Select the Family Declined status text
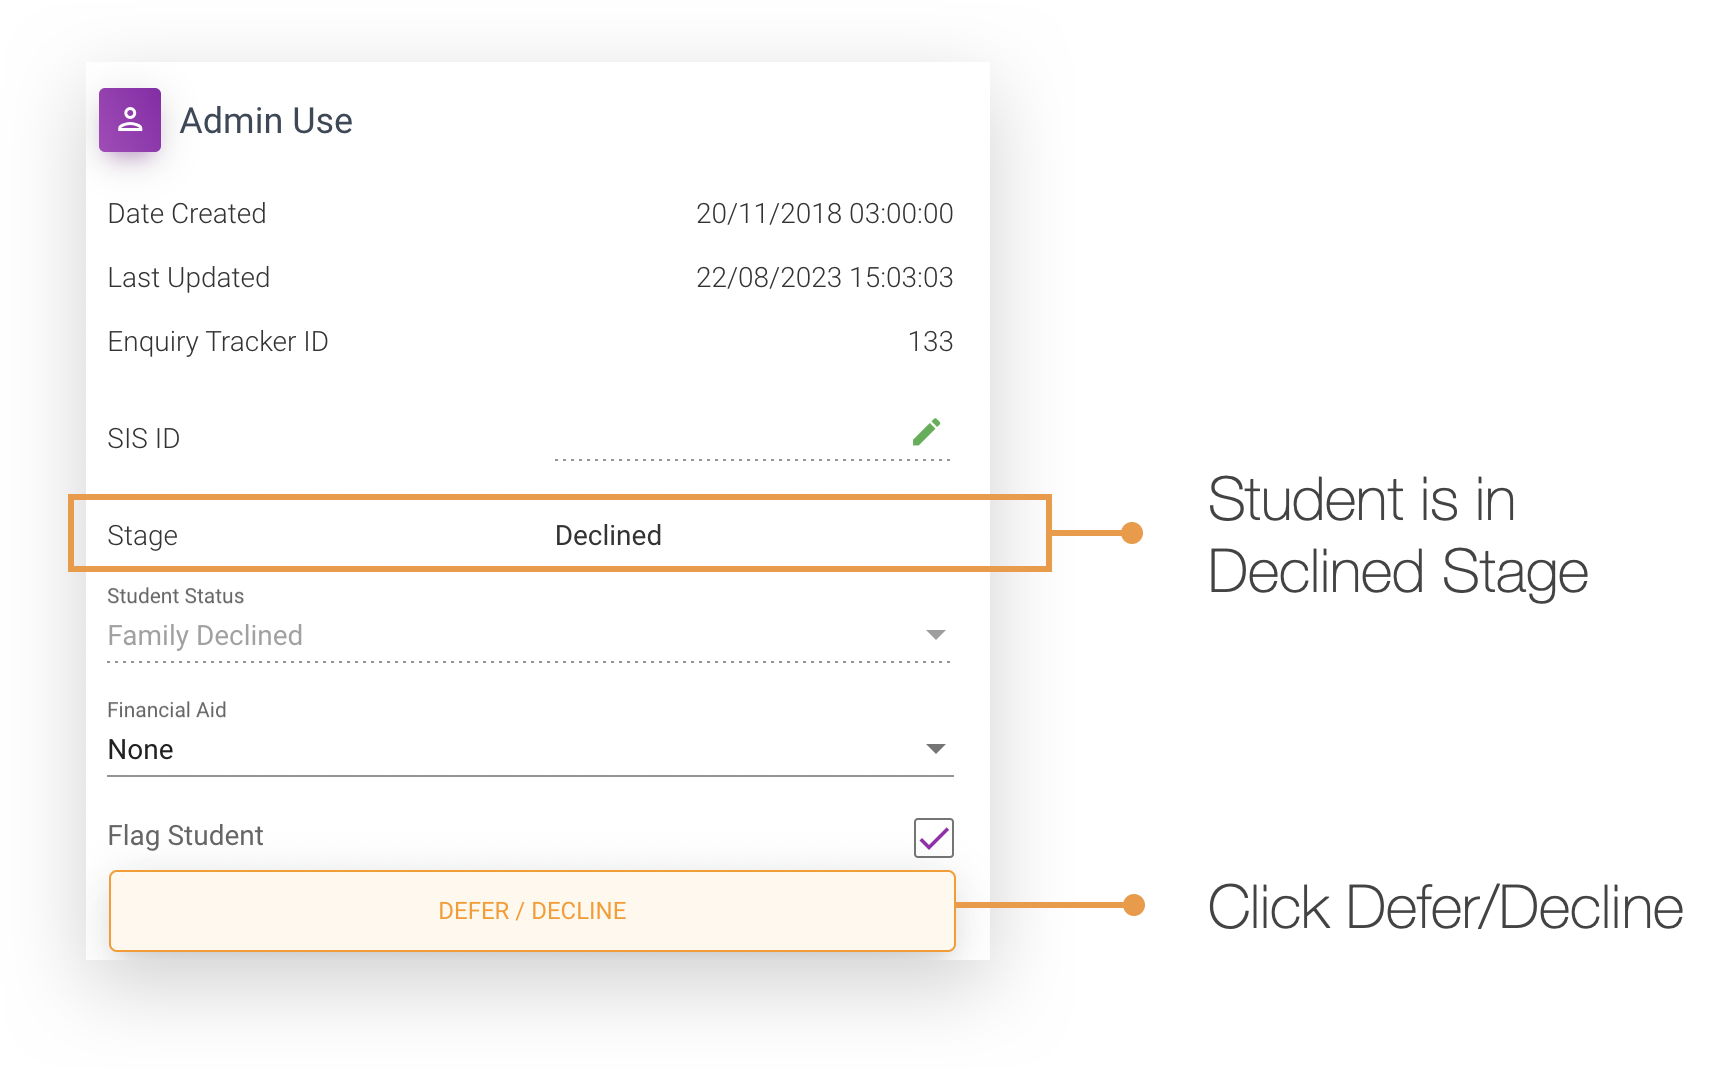Image resolution: width=1736 pixels, height=1070 pixels. [205, 635]
